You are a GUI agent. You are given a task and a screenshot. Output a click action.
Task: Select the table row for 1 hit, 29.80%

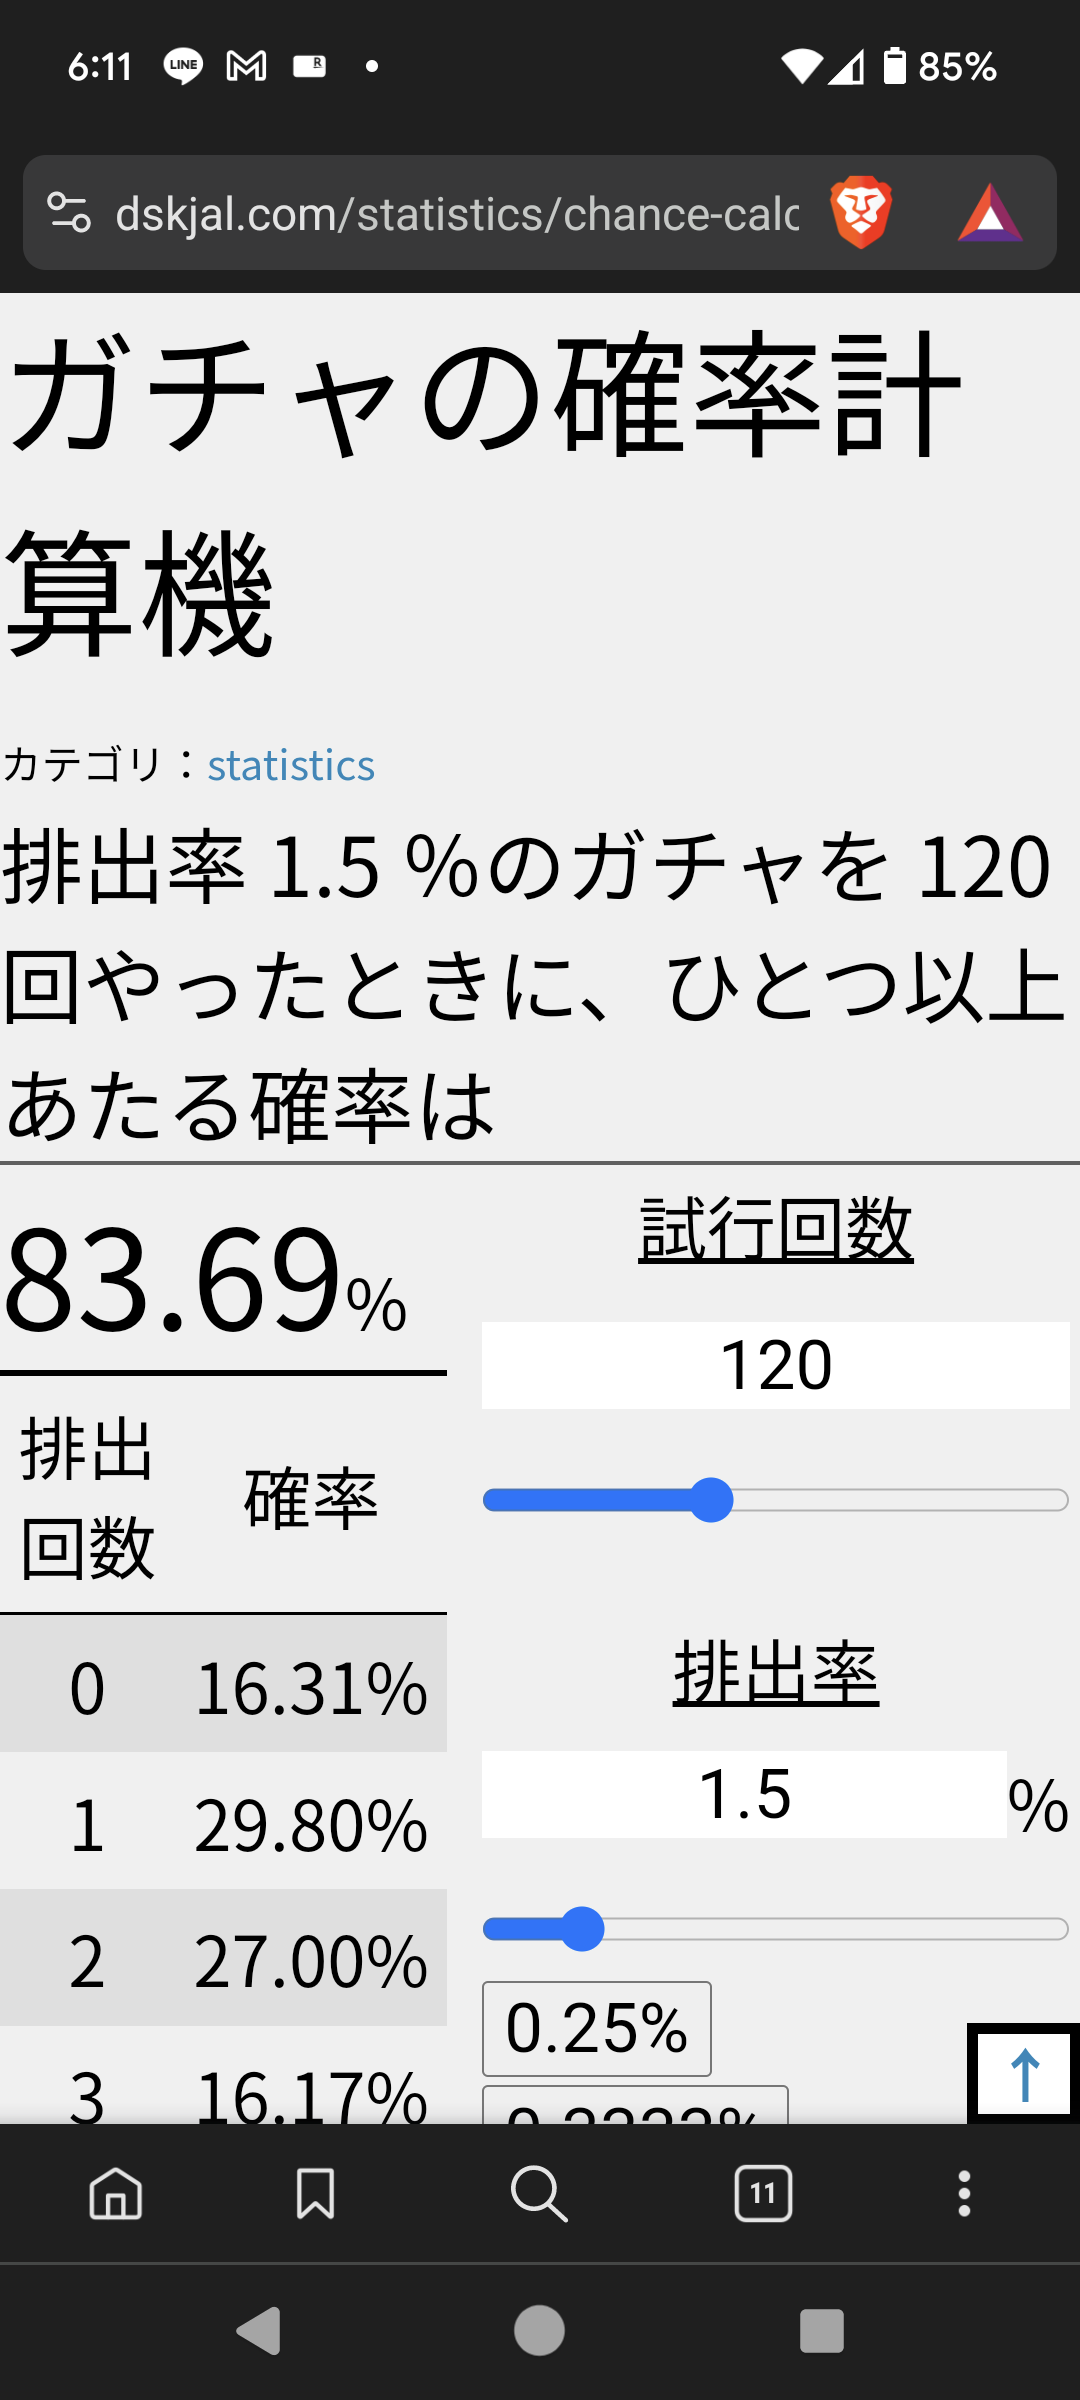pos(223,1824)
